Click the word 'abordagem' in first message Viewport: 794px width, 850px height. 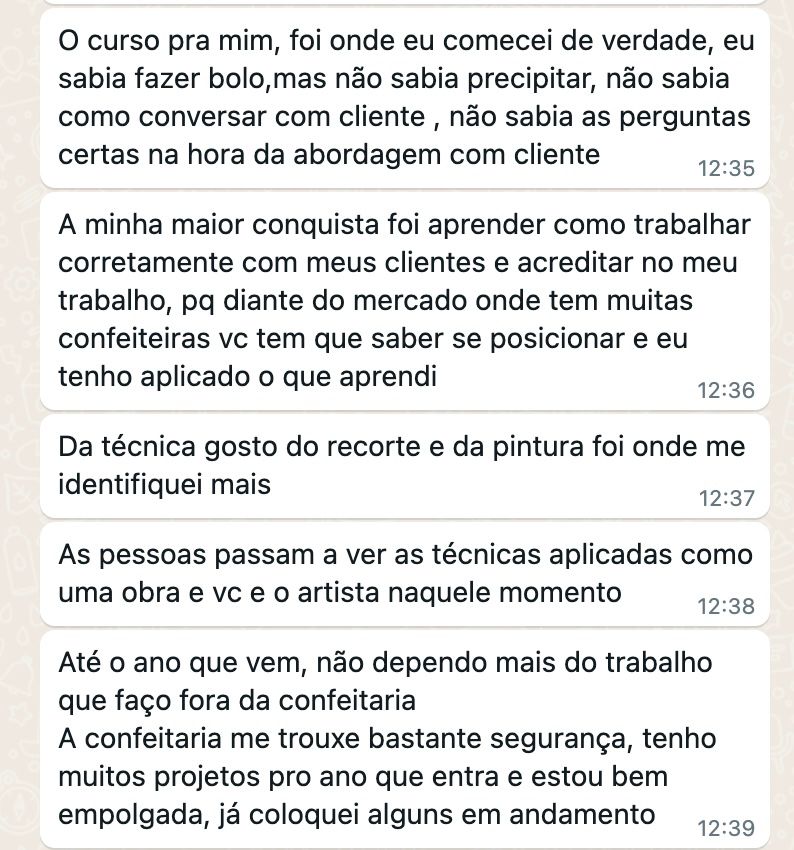pos(367,156)
